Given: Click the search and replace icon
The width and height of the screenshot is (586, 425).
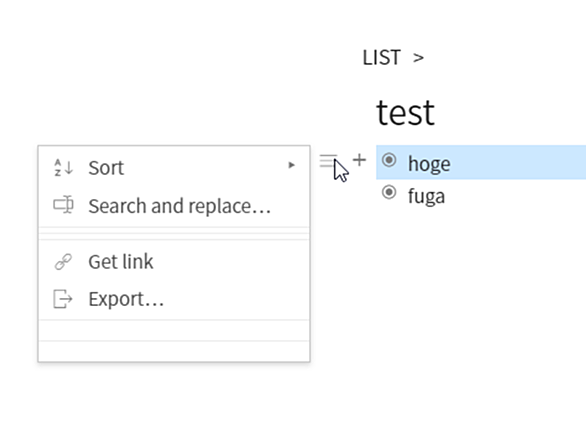Looking at the screenshot, I should pos(63,205).
